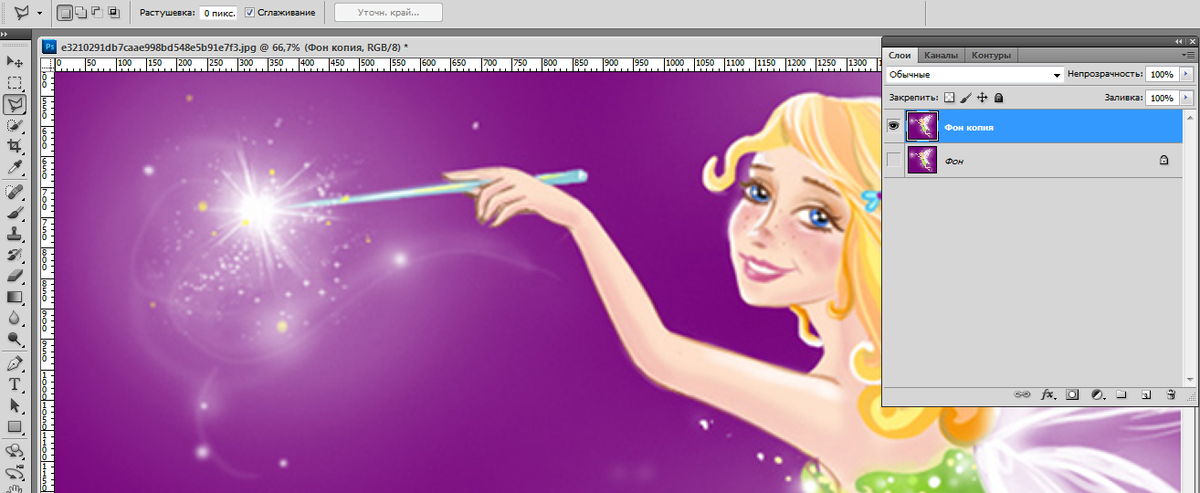Select the Rectangle shape tool

tap(14, 426)
